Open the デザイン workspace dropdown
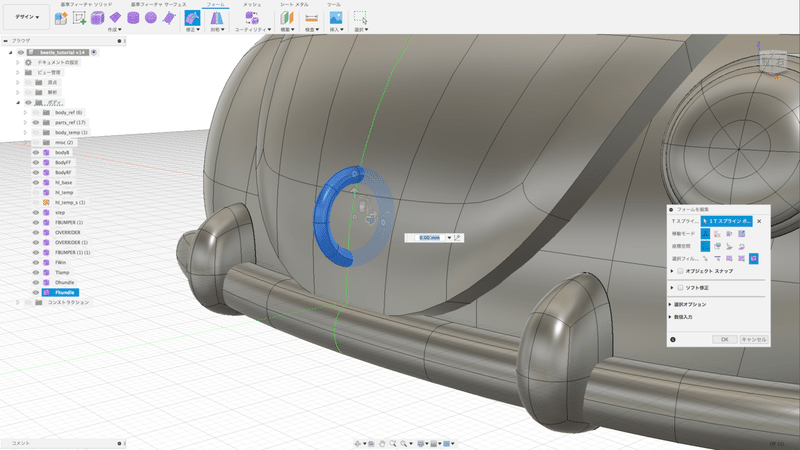 click(x=27, y=17)
